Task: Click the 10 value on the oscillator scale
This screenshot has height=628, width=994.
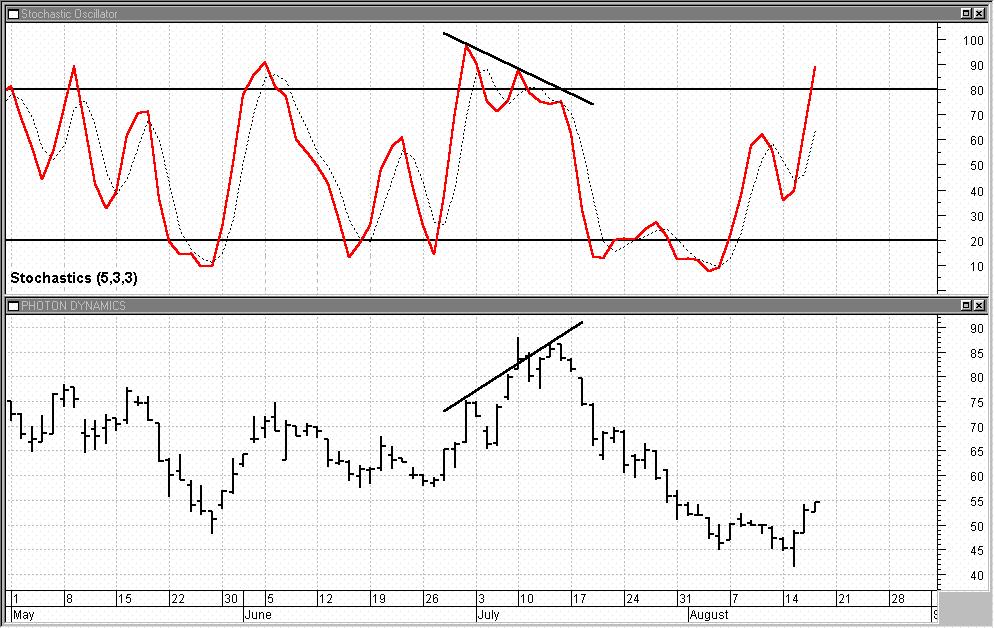Action: click(977, 267)
